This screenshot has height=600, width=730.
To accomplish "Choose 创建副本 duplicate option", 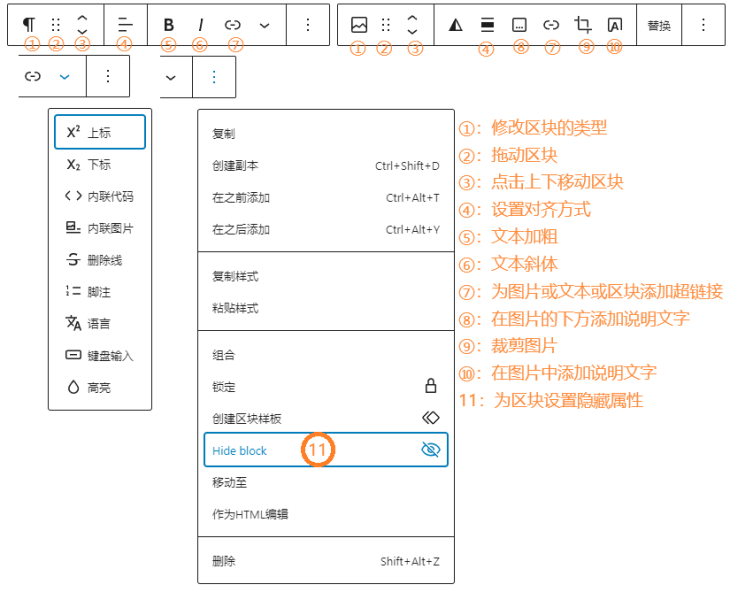I will click(x=326, y=166).
